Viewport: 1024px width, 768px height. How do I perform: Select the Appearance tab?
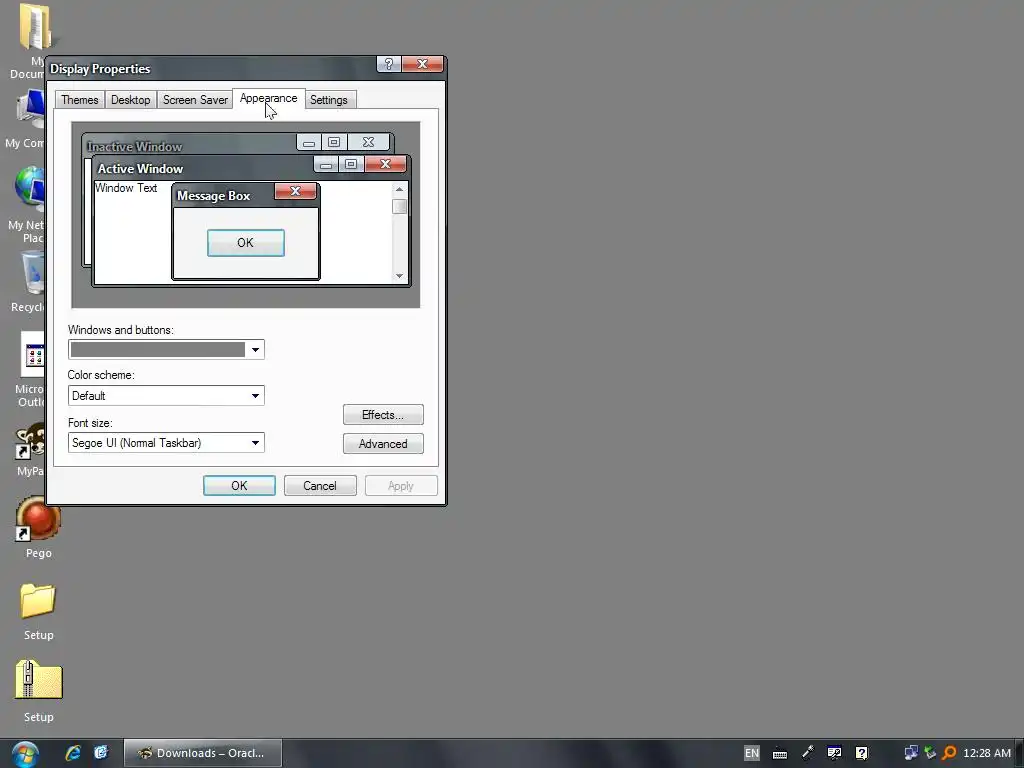[268, 99]
